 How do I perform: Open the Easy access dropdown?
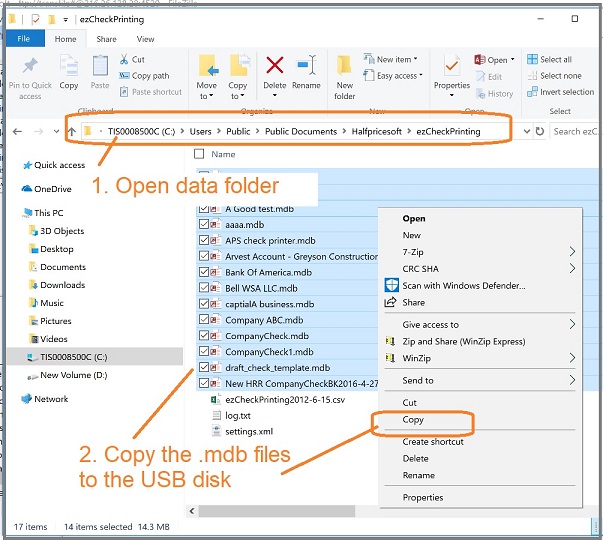(398, 76)
